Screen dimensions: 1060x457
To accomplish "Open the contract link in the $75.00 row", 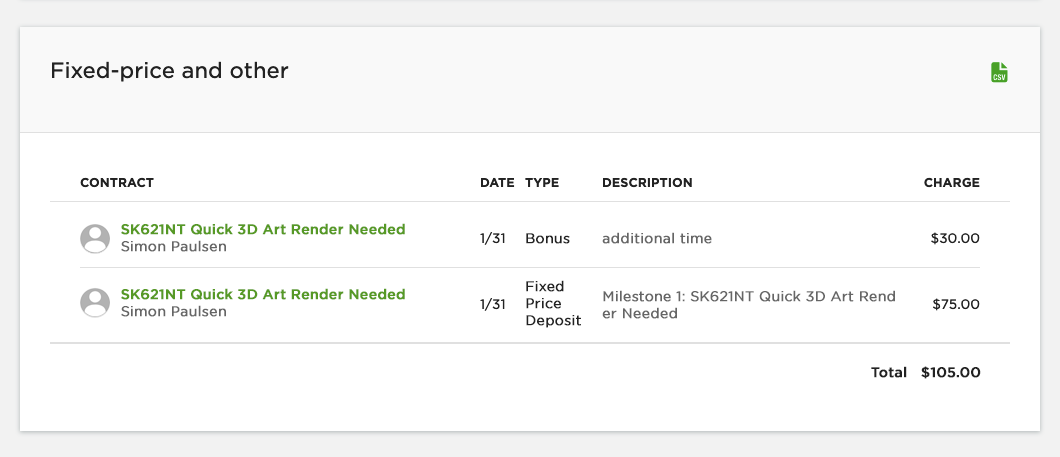I will [x=263, y=294].
